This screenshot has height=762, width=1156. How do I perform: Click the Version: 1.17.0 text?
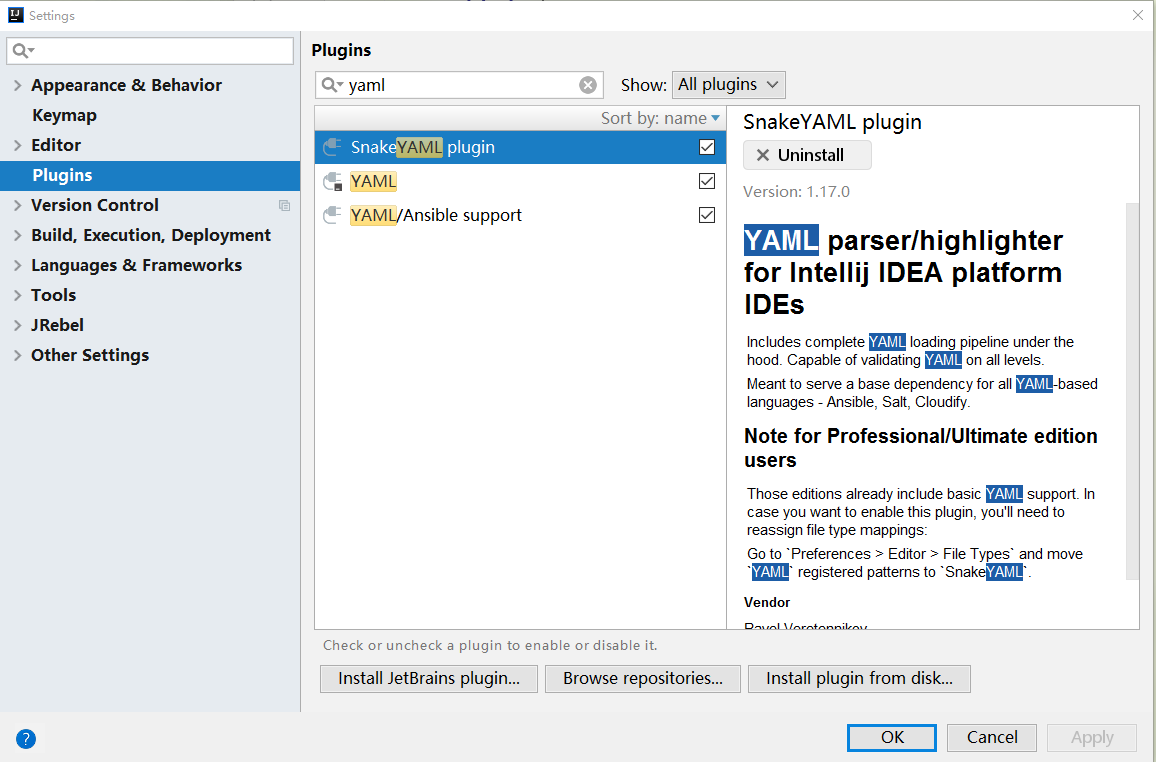coord(796,192)
